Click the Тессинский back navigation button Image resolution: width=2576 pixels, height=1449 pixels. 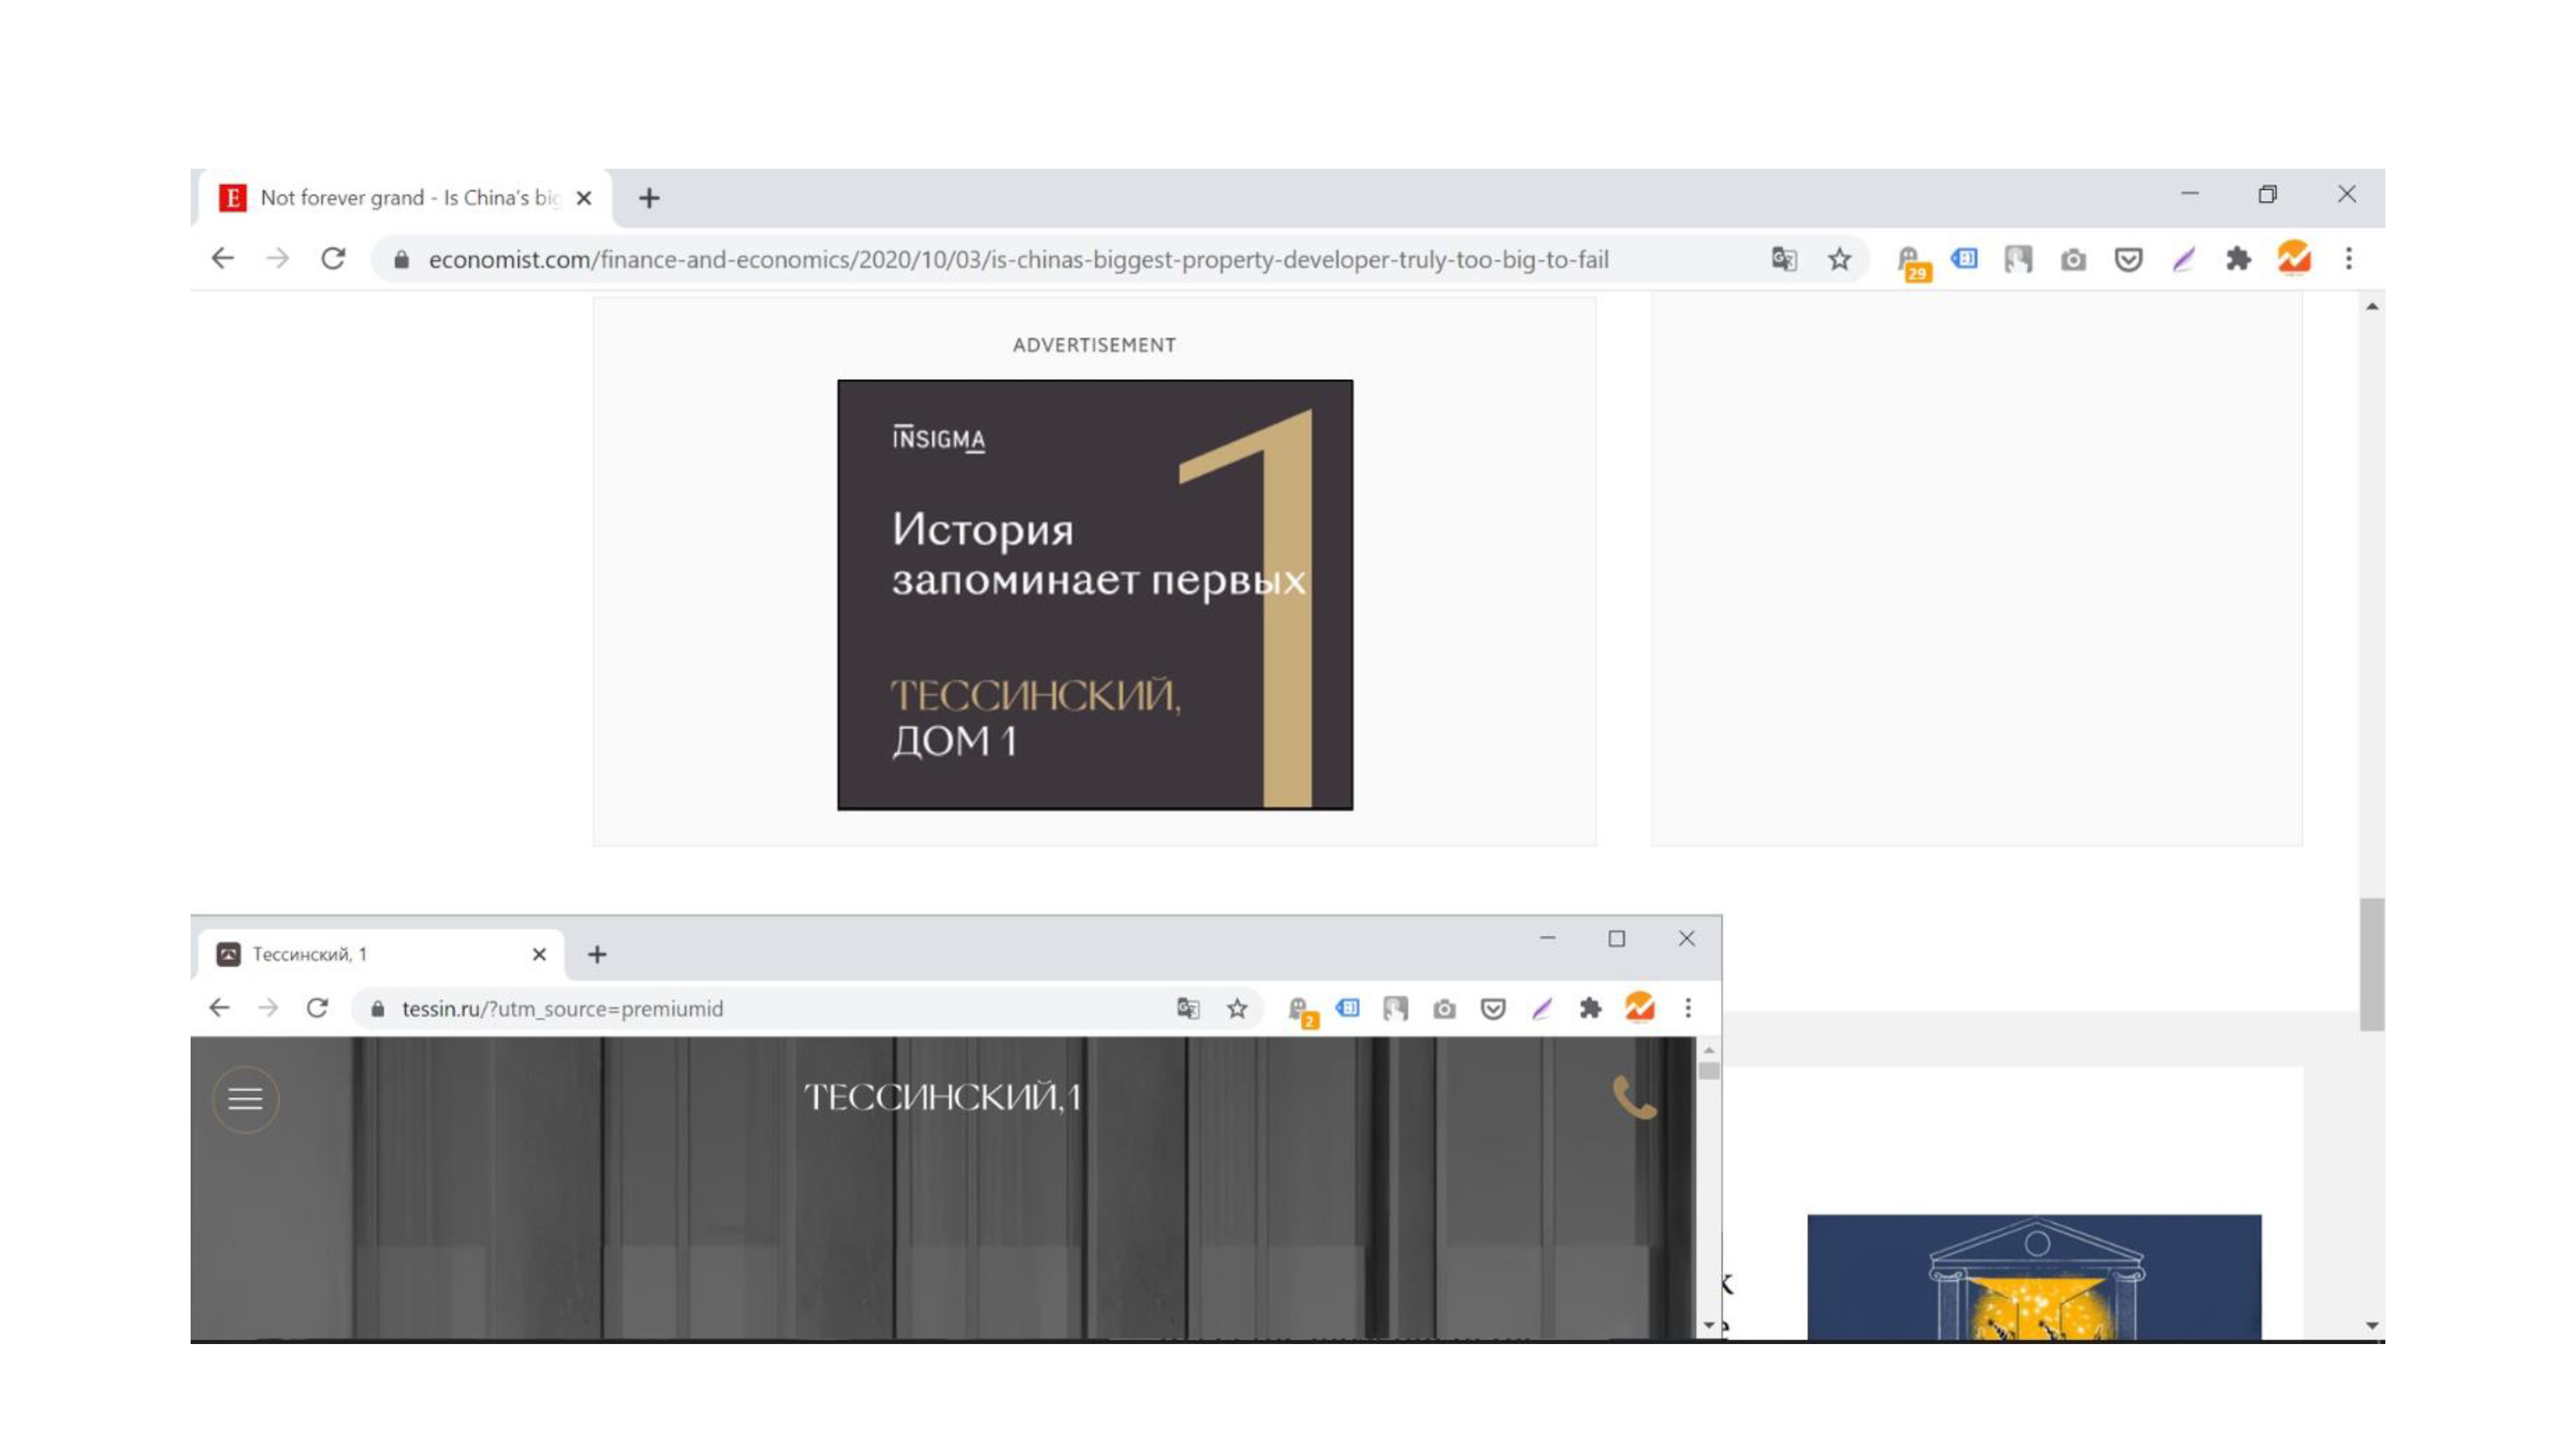pyautogui.click(x=220, y=1009)
